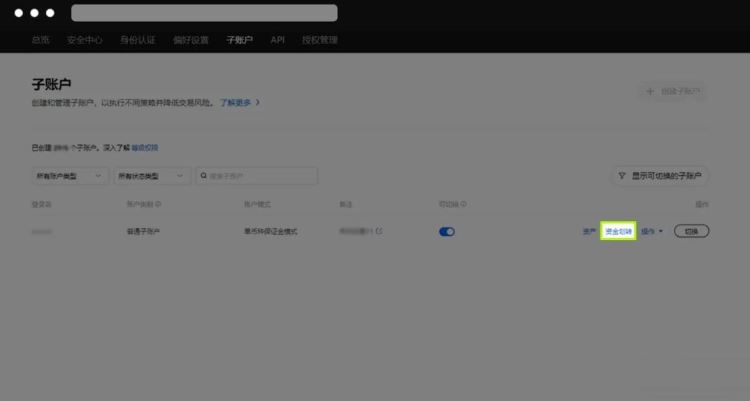
Task: Select the 授权管理 tab
Action: click(x=319, y=40)
